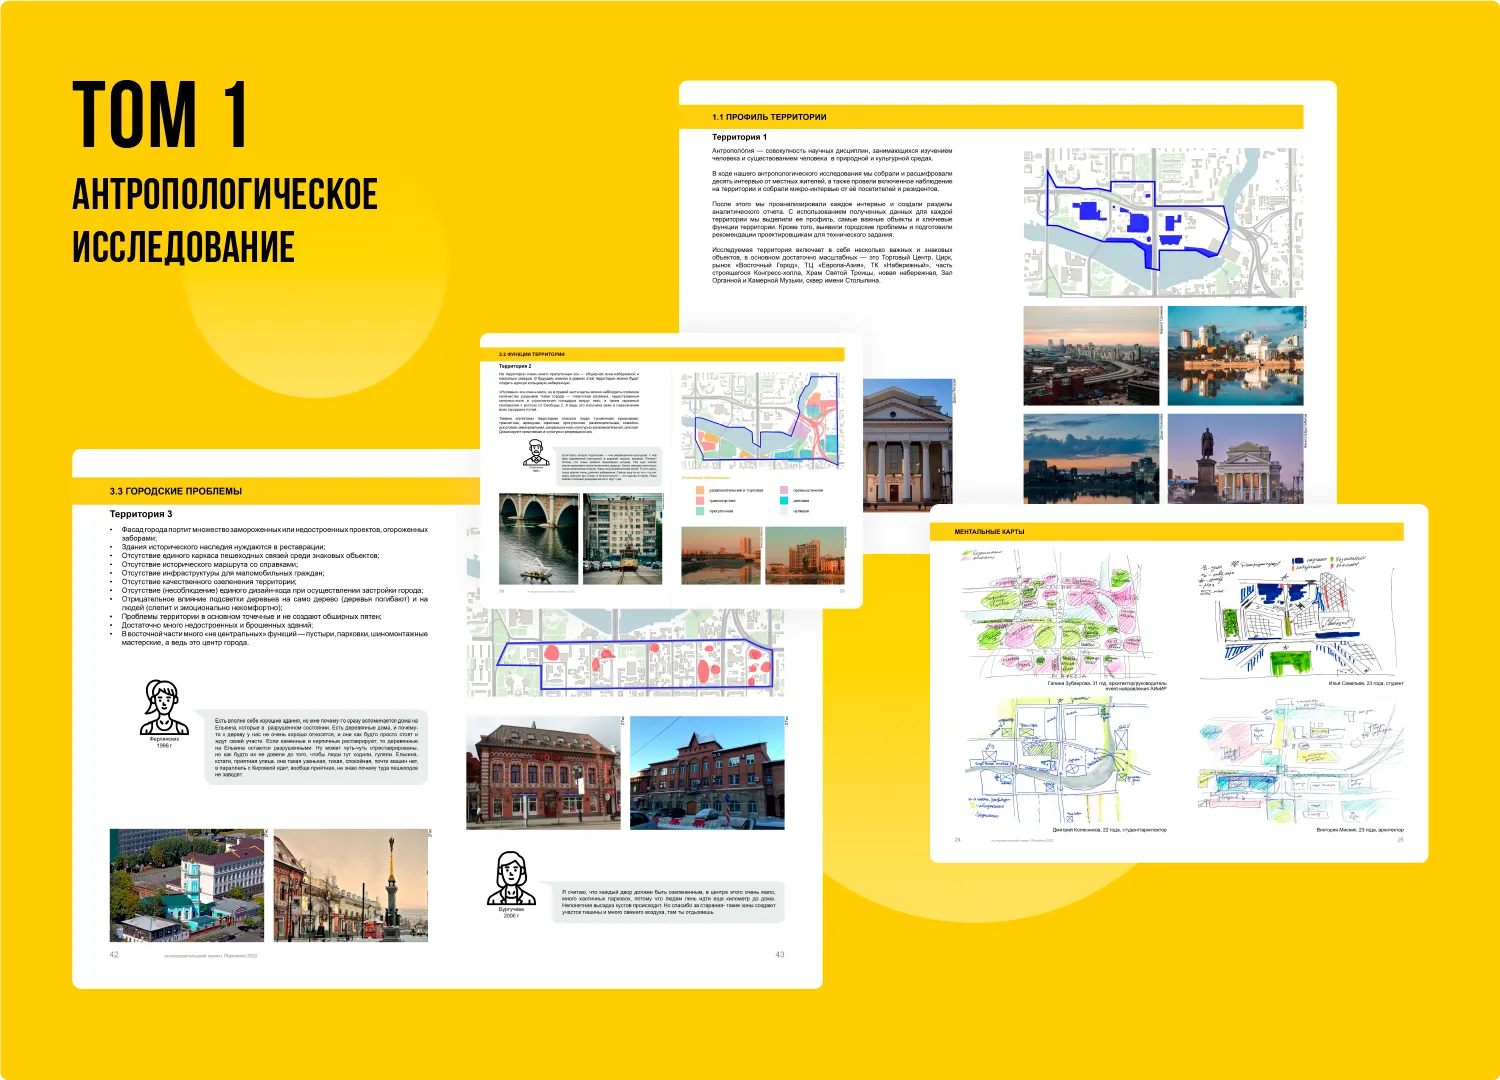1500x1080 pixels.
Task: Open the tram on street photo
Action: (622, 539)
